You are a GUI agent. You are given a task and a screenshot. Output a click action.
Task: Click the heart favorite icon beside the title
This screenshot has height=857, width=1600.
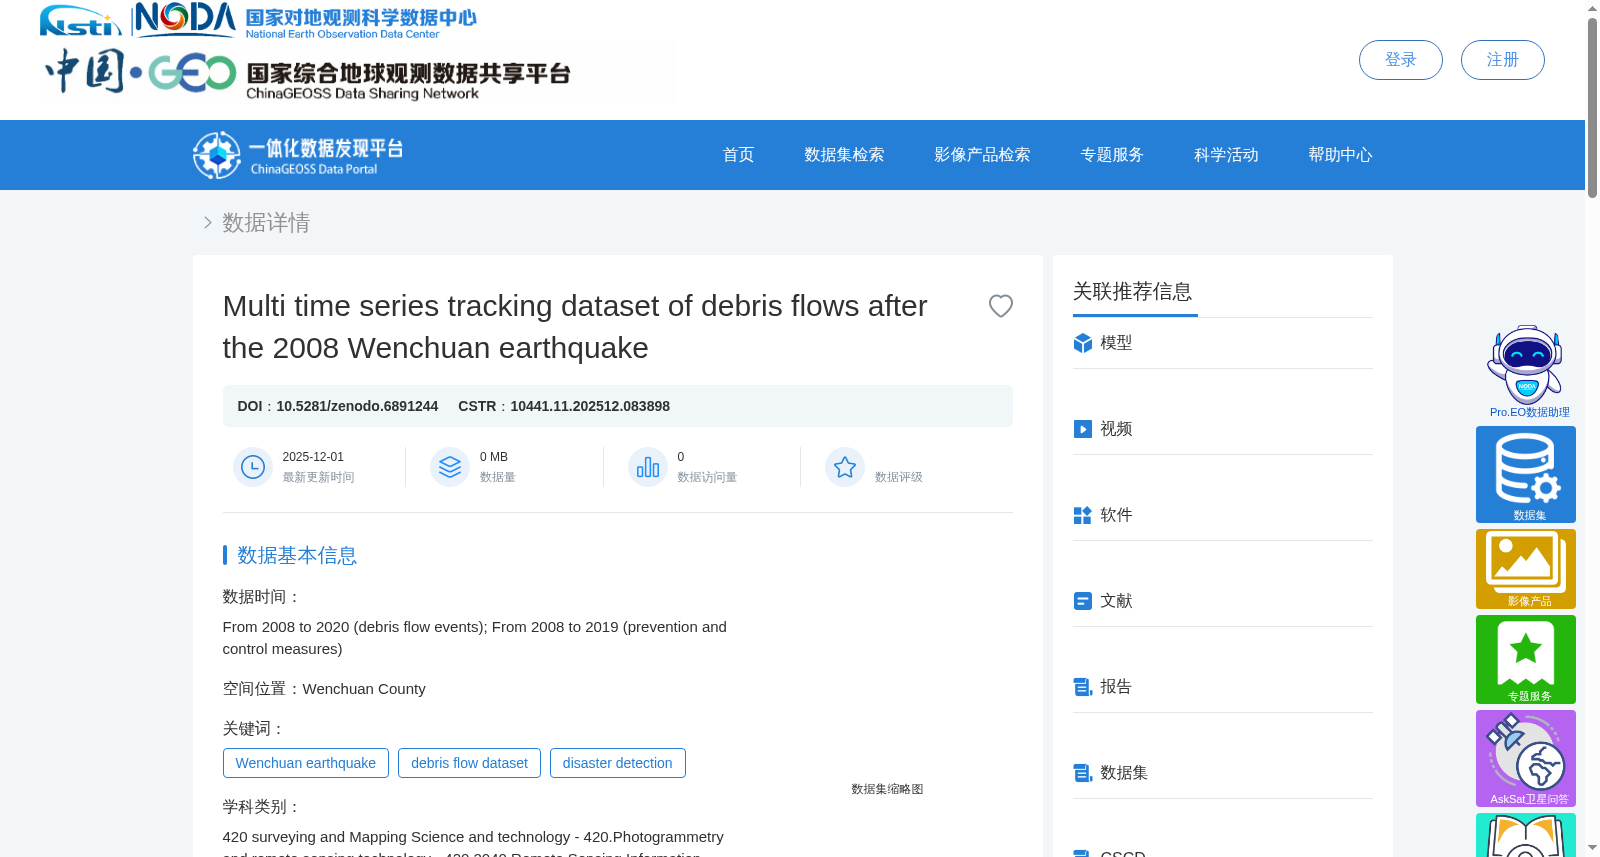pos(1000,306)
